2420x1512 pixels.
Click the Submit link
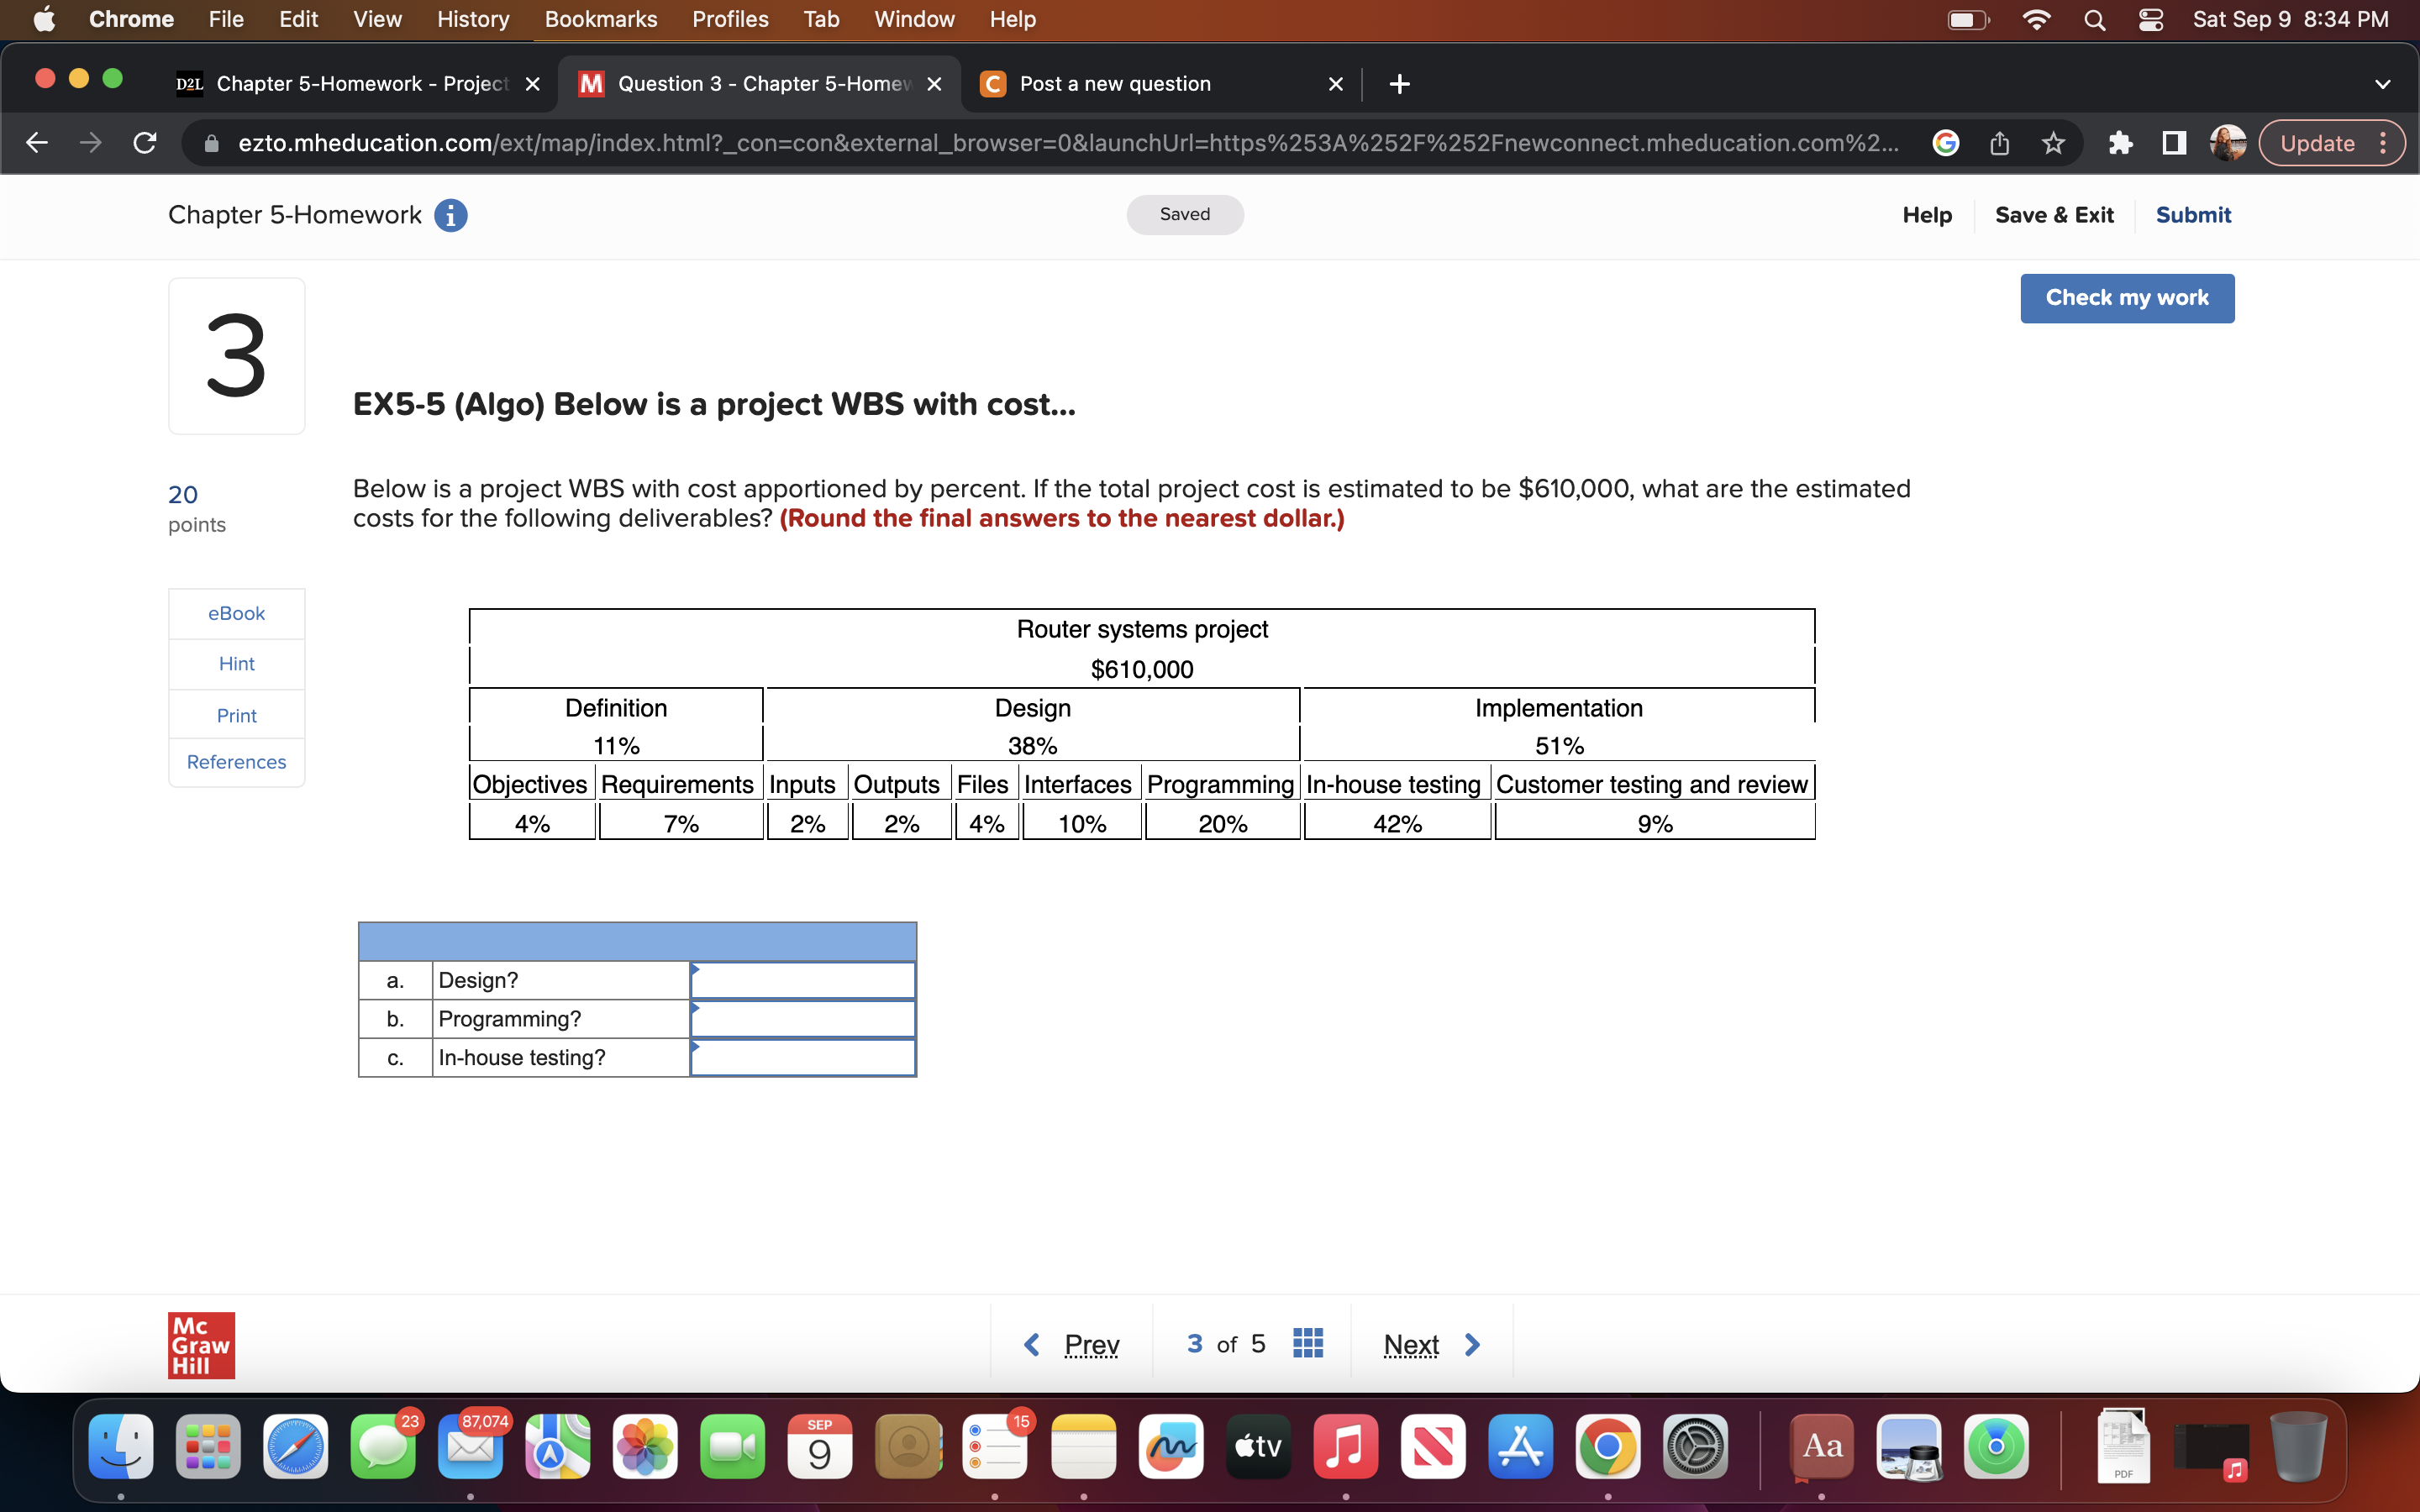click(x=2192, y=215)
